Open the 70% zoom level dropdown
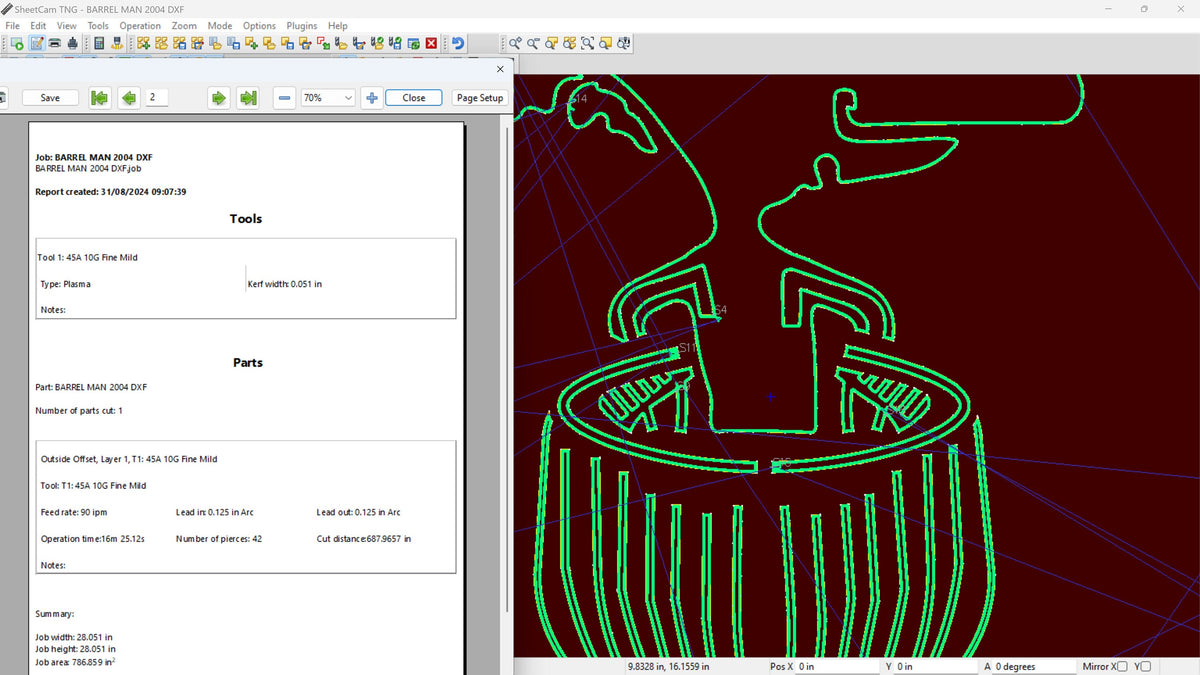The height and width of the screenshot is (675, 1200). click(x=328, y=97)
